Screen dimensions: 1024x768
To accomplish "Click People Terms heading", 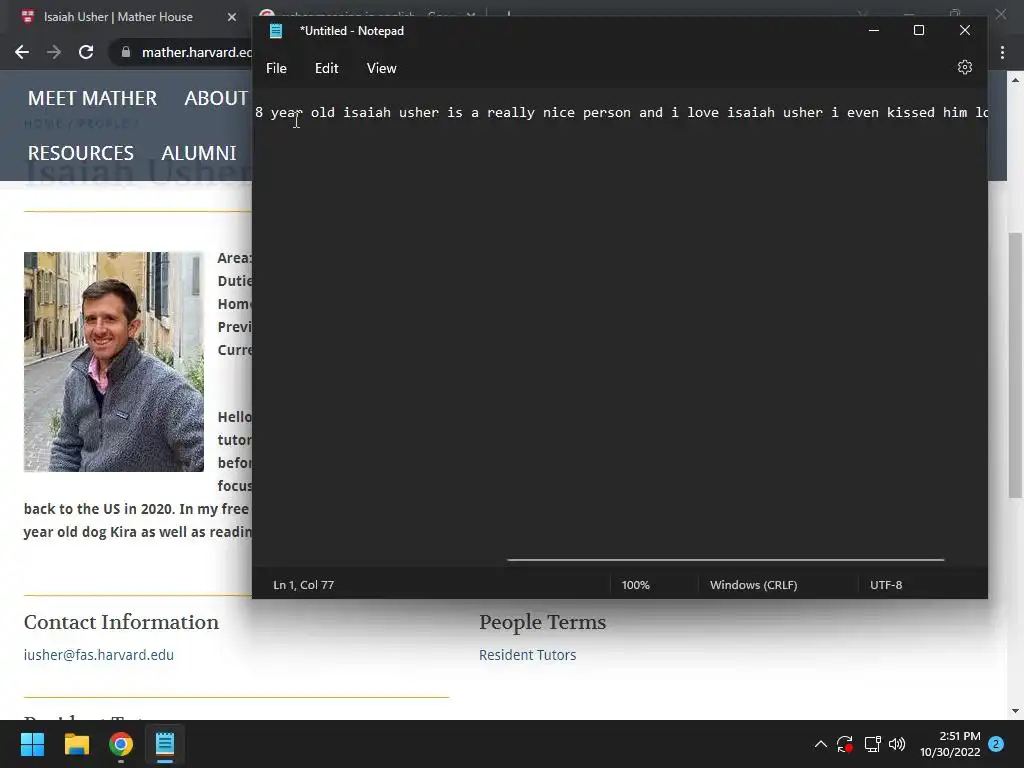I will pos(543,622).
